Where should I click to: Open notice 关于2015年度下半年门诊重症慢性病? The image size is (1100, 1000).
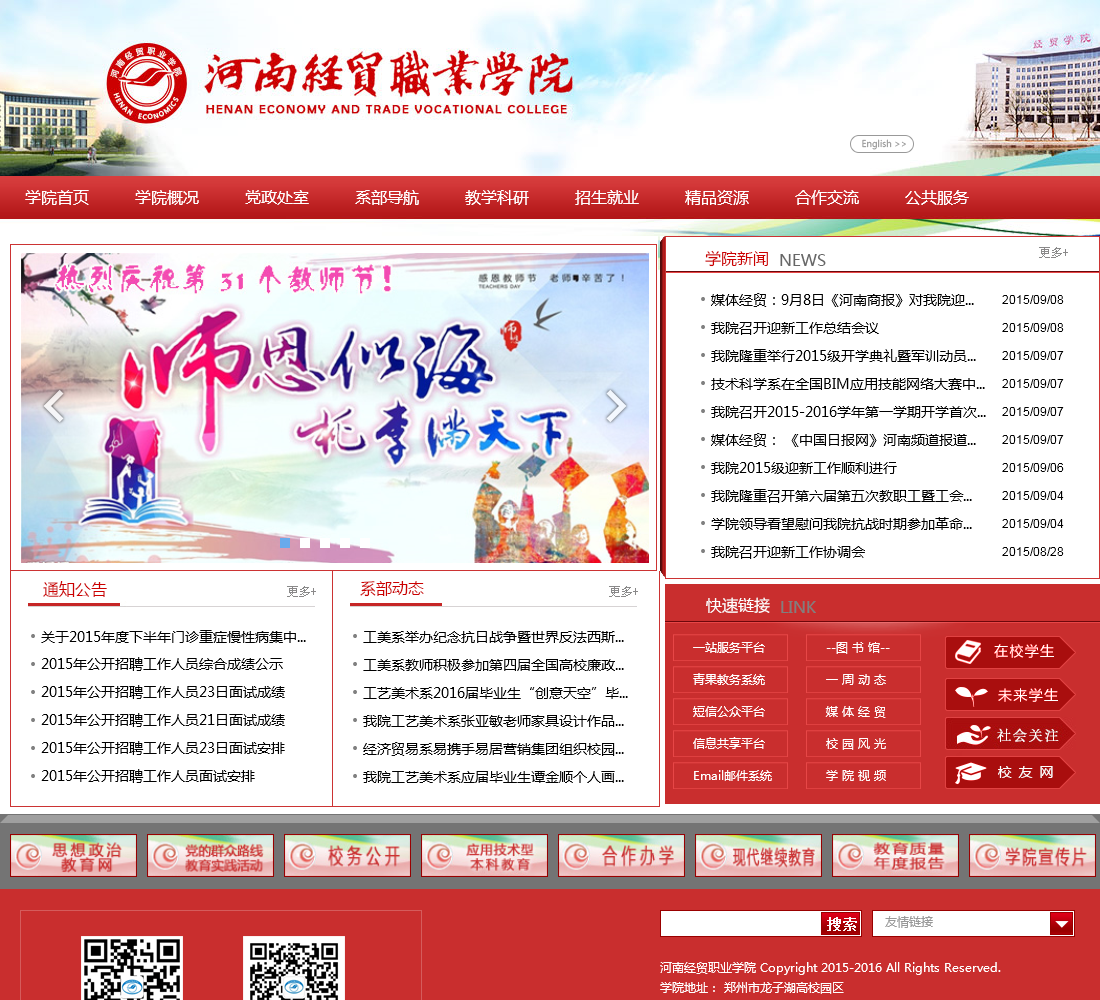[x=173, y=637]
